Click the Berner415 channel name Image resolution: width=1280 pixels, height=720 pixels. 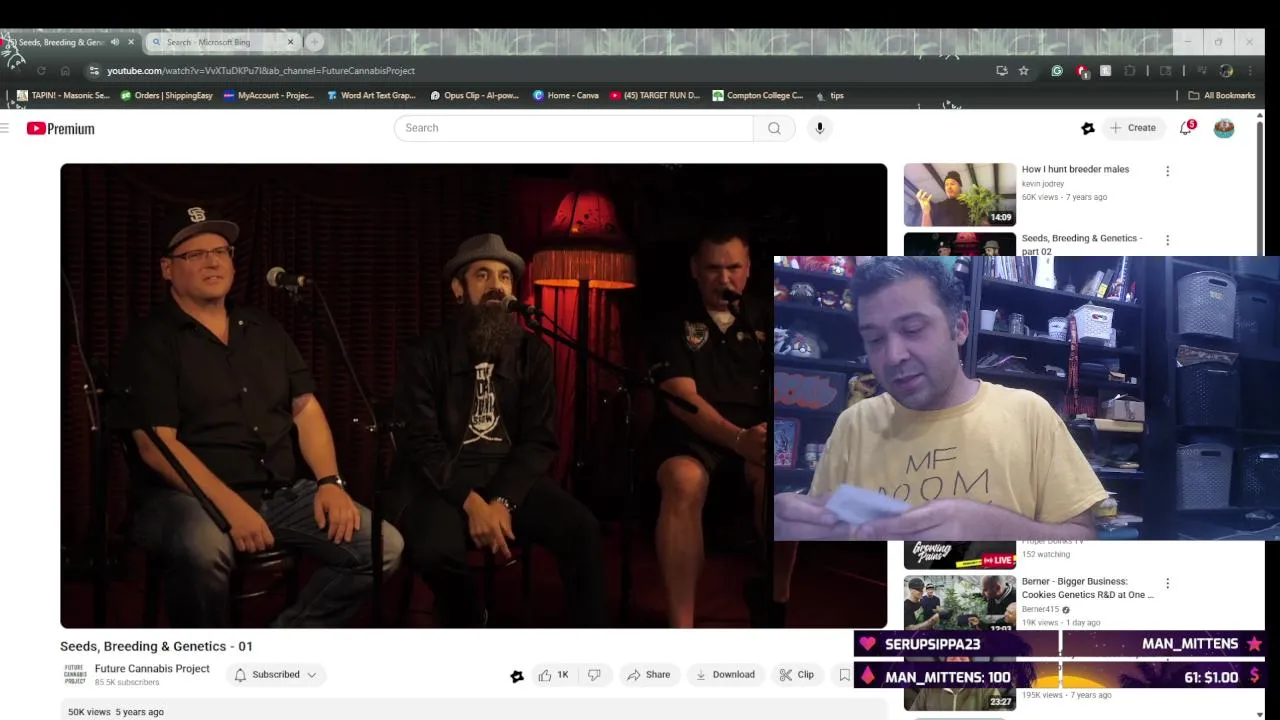(x=1040, y=609)
